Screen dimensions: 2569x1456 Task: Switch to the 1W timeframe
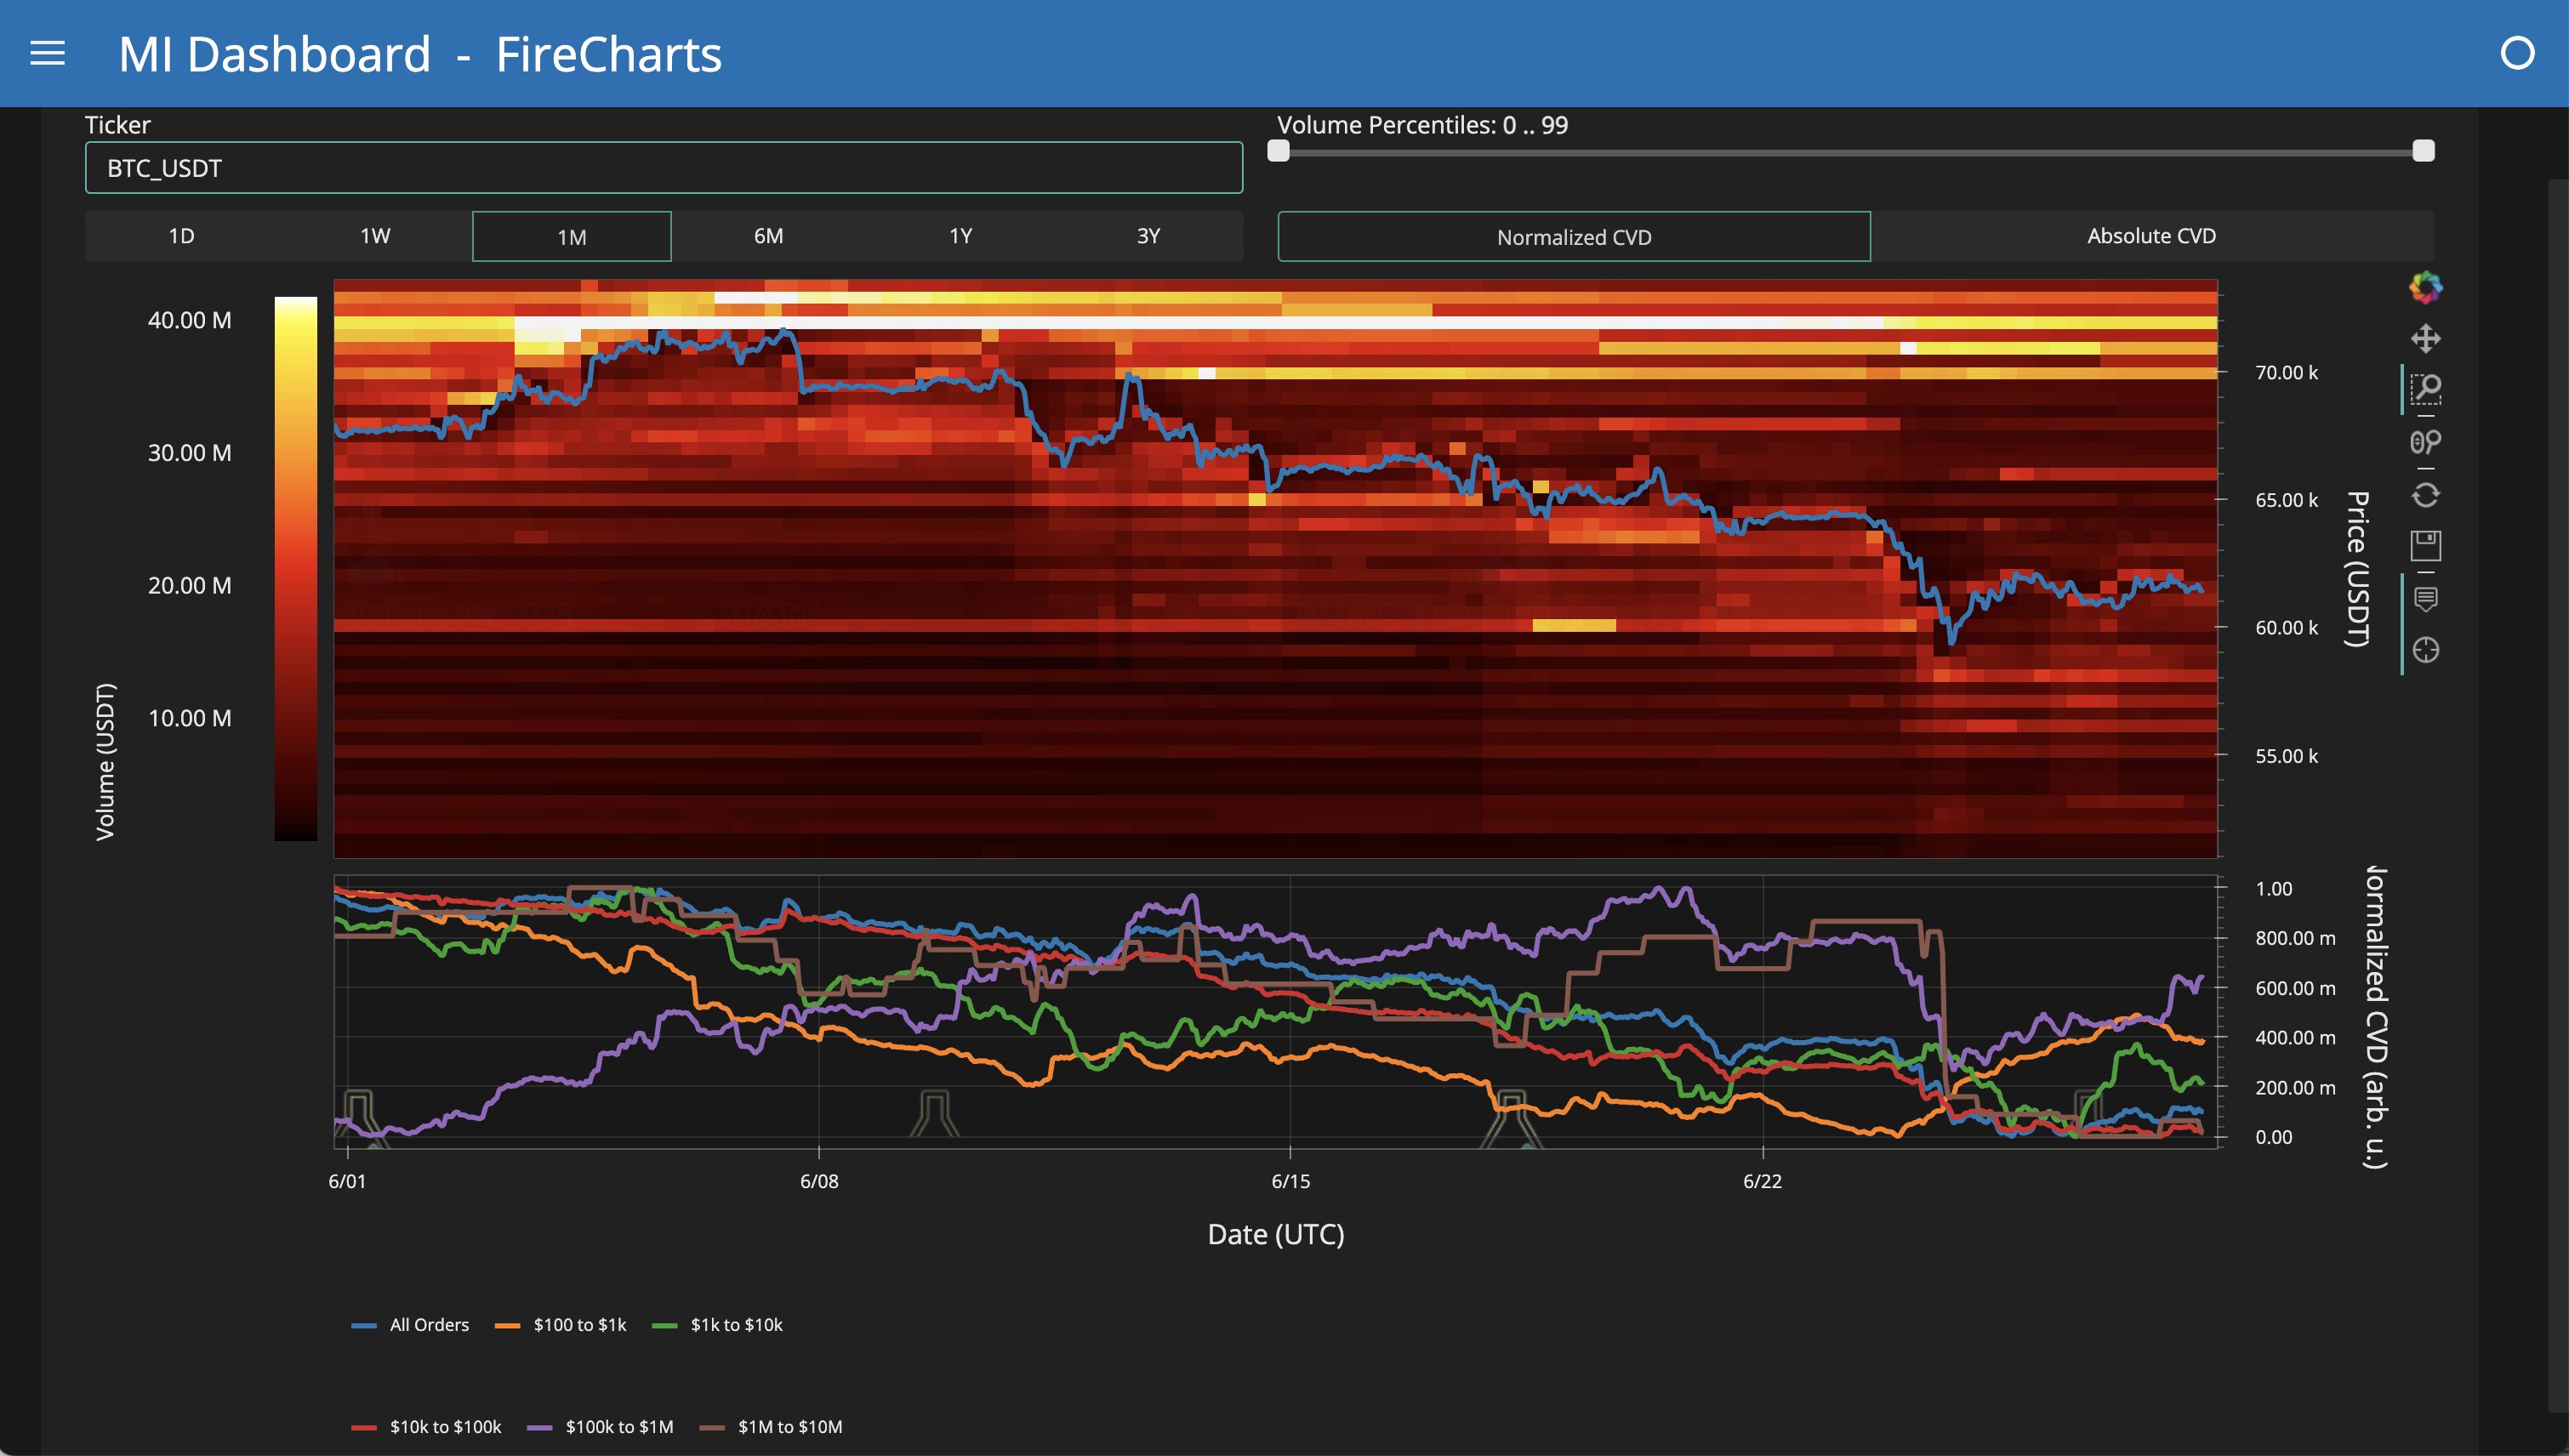pos(375,236)
